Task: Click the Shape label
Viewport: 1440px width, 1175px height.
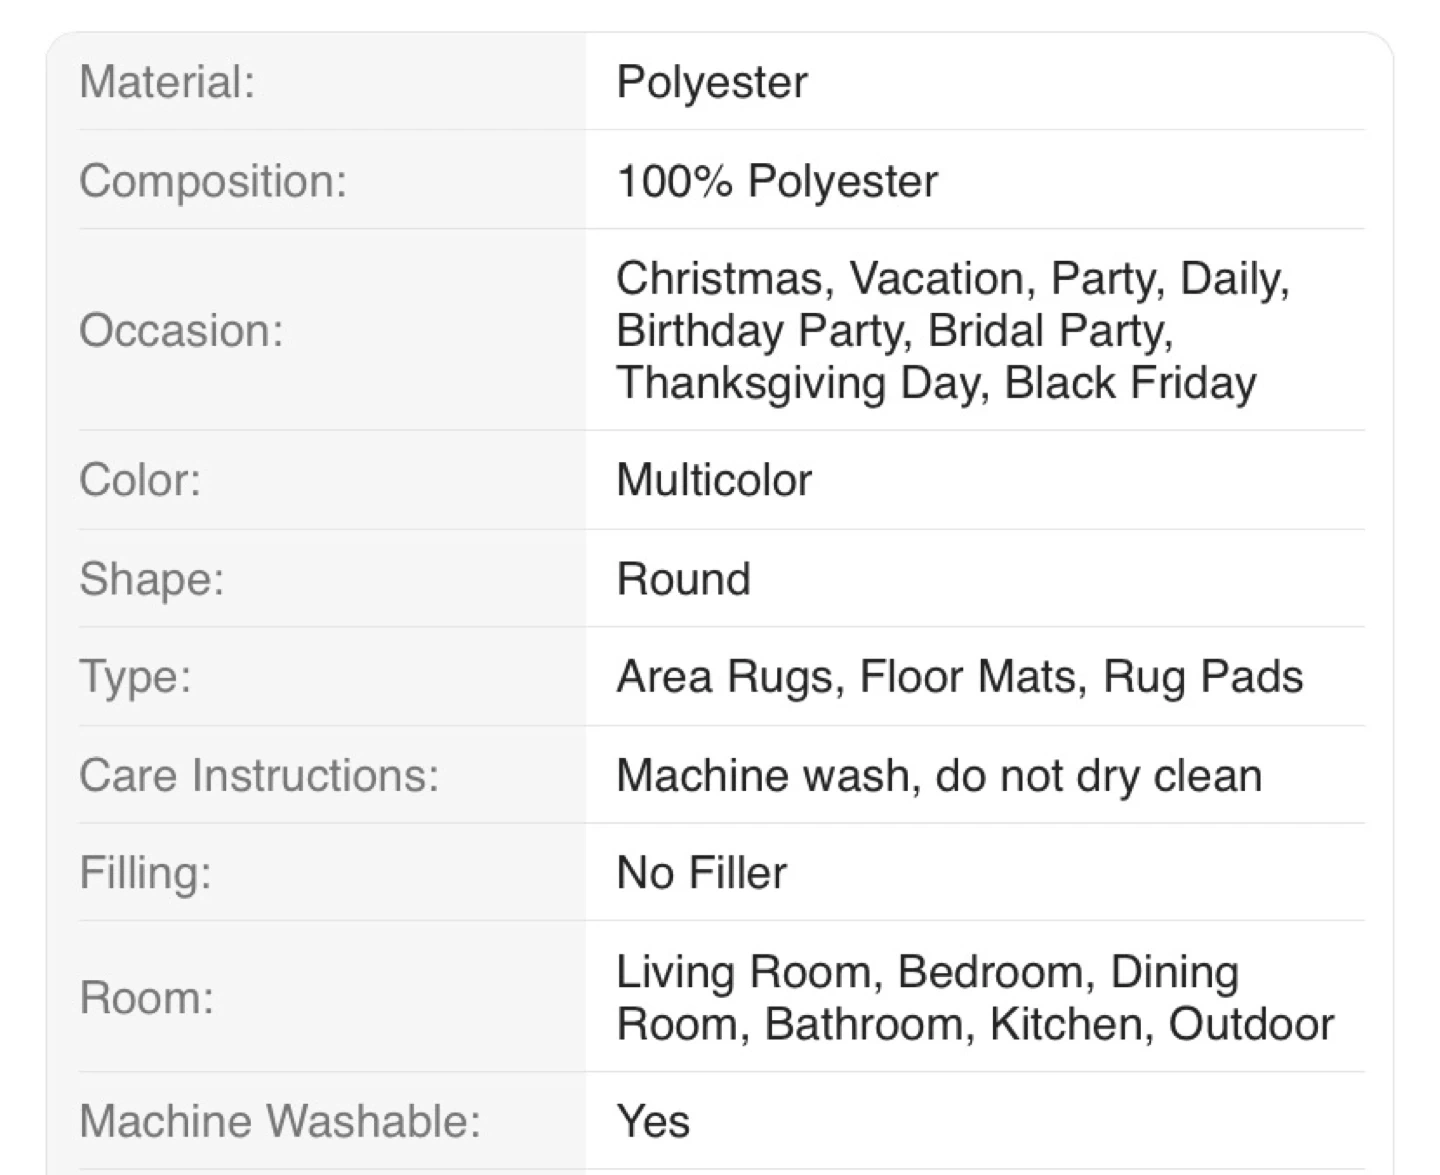Action: [152, 579]
